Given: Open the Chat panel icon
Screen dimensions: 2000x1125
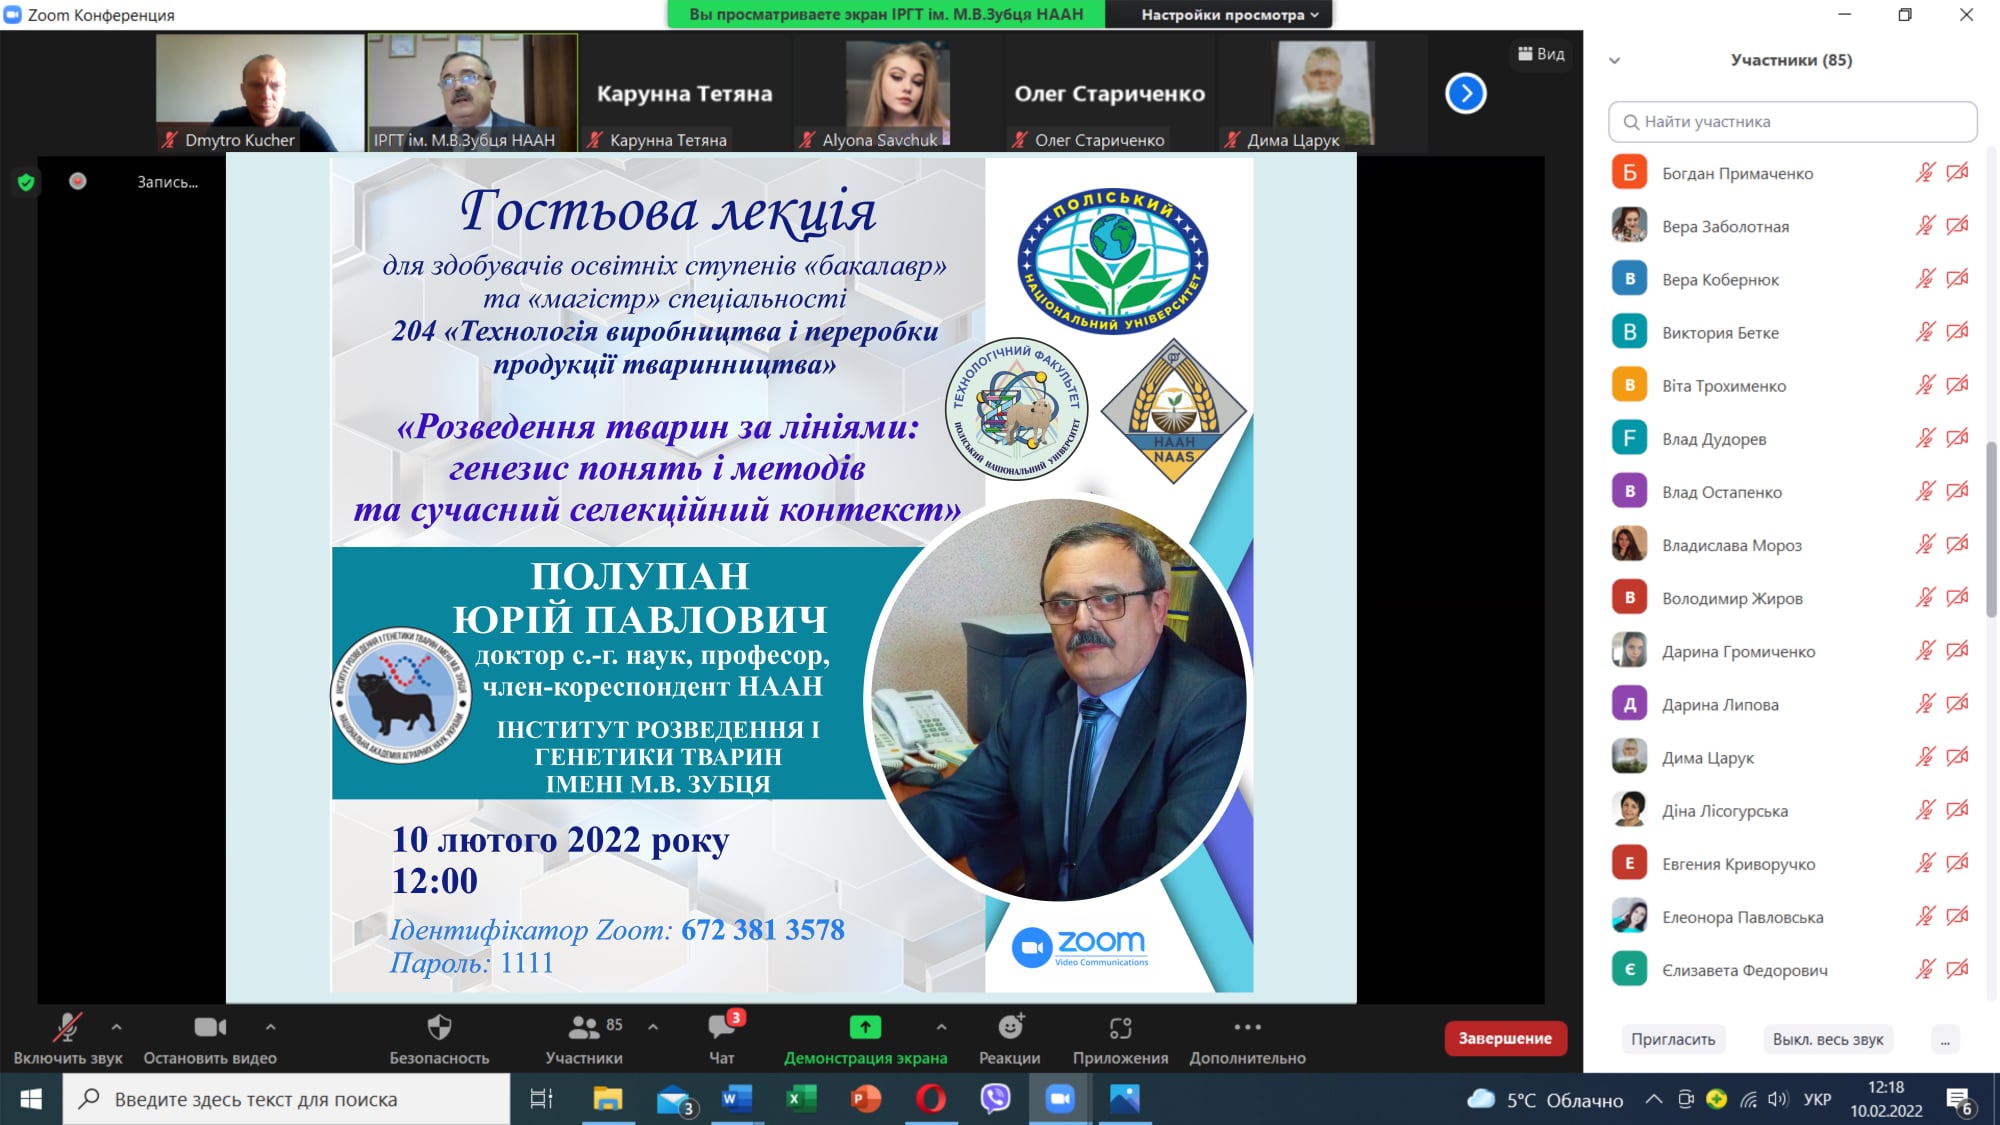Looking at the screenshot, I should coord(721,1027).
